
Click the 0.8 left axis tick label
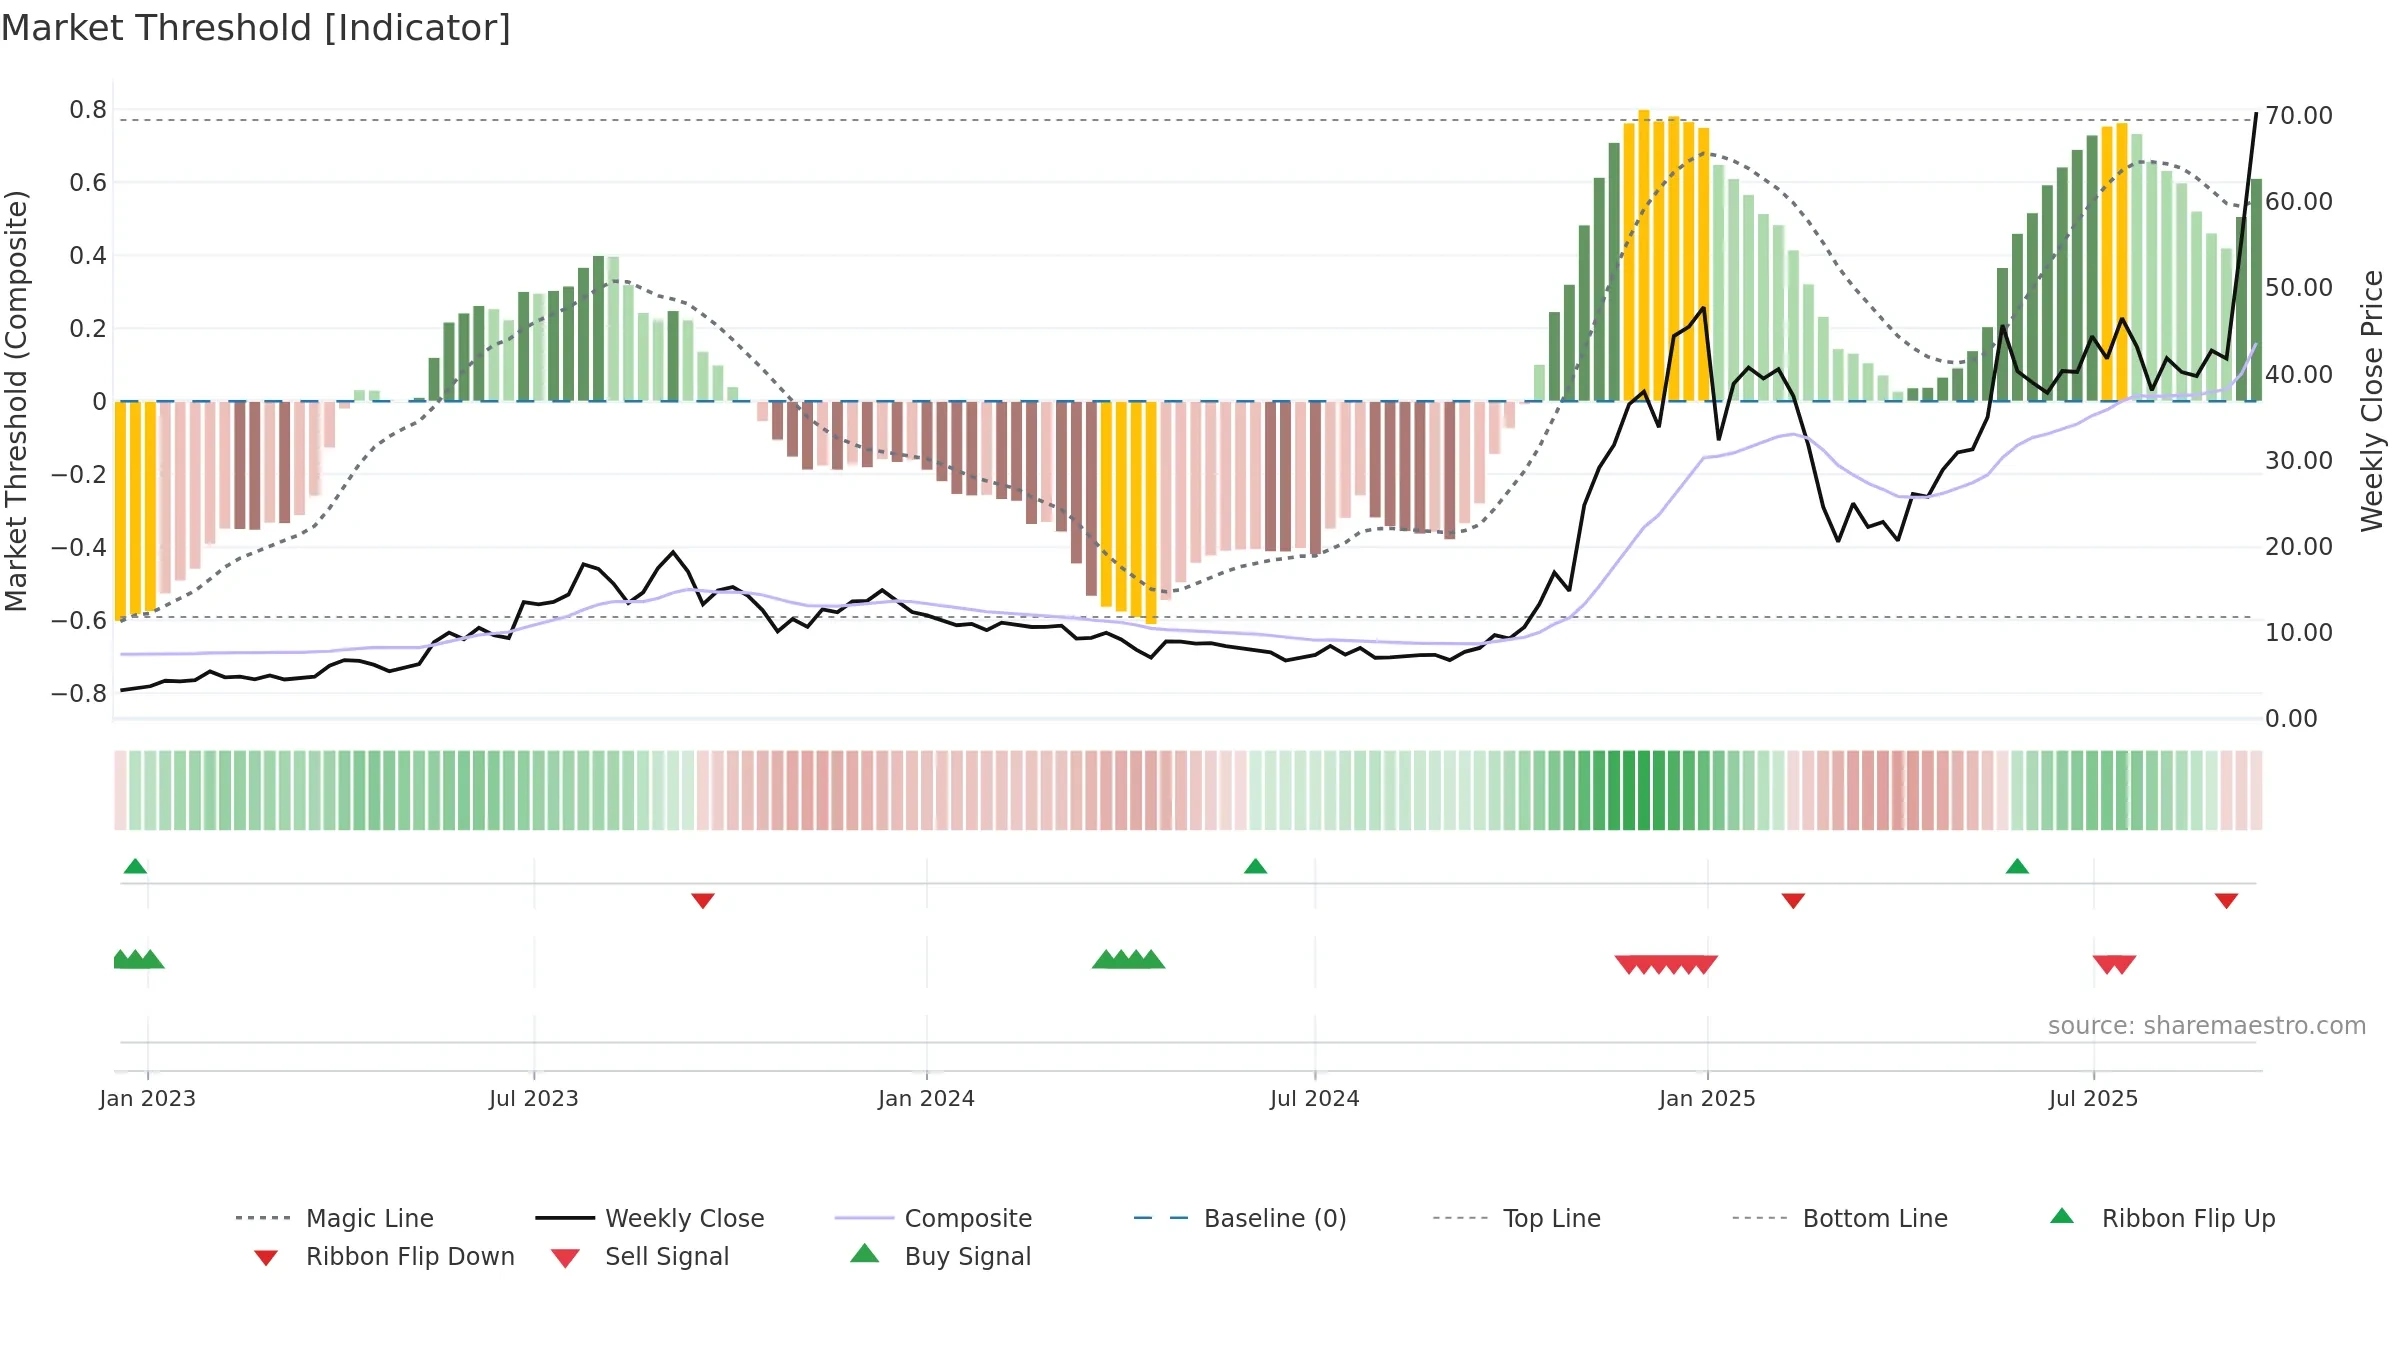click(x=88, y=110)
